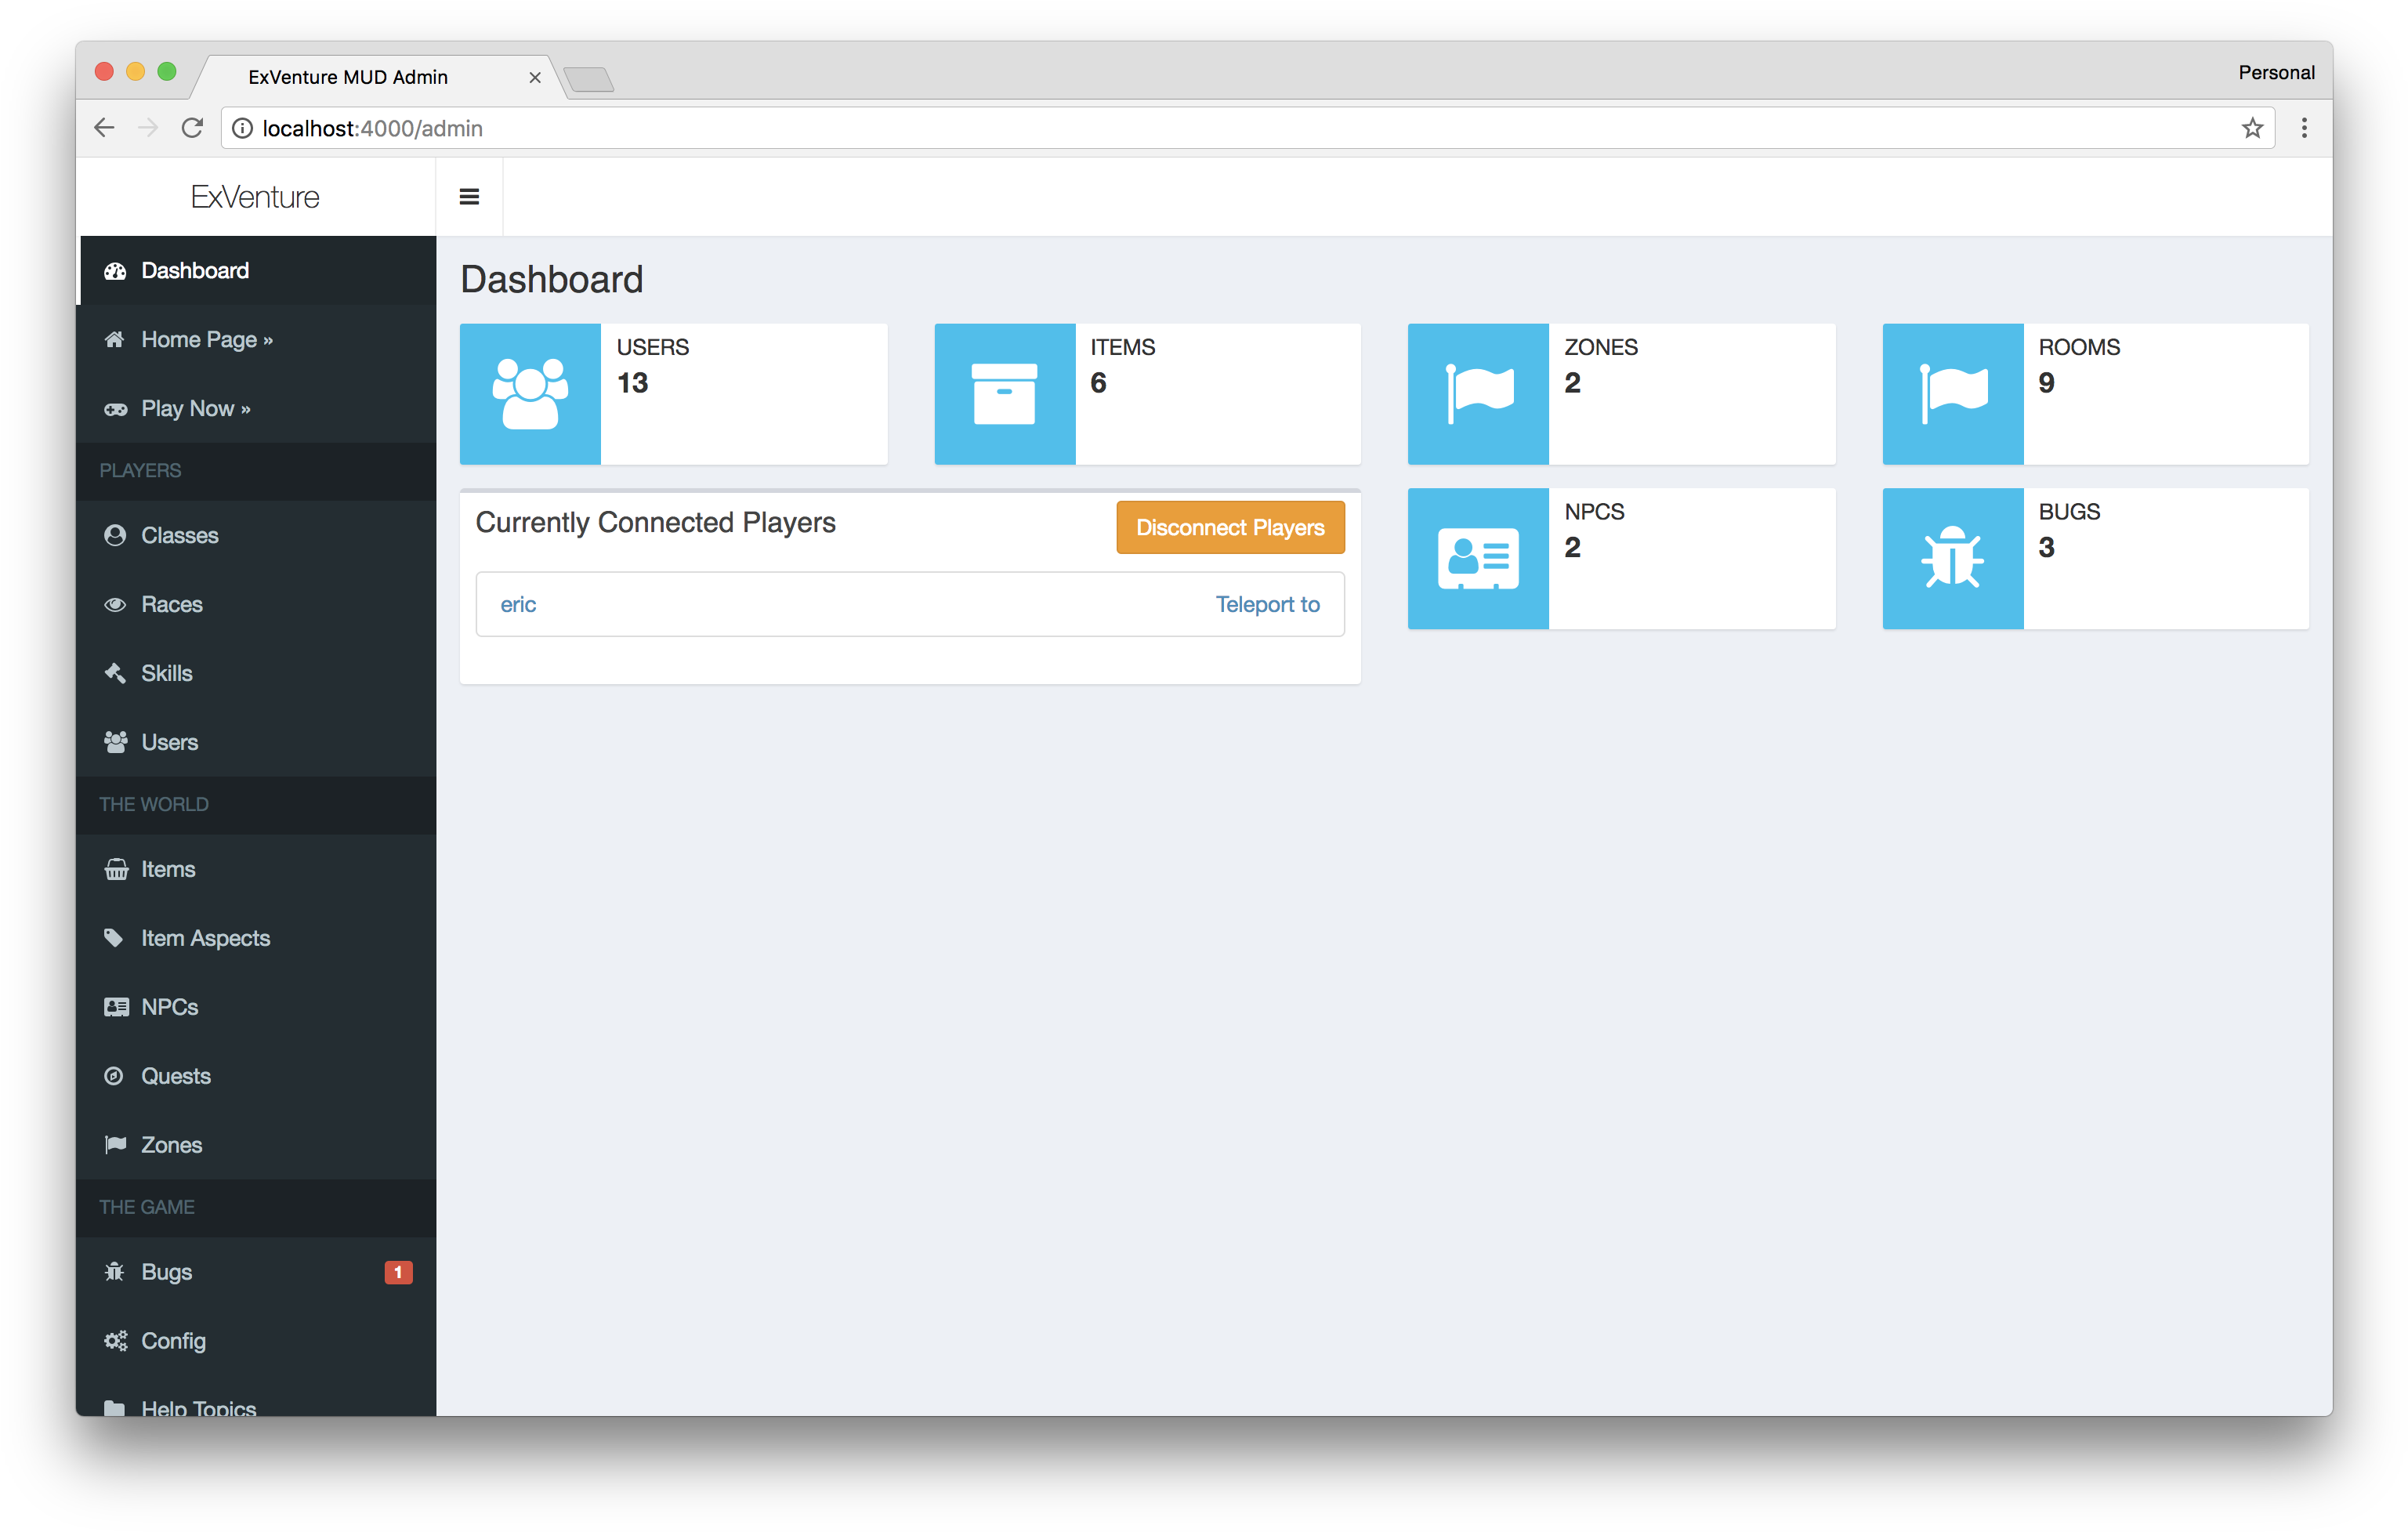
Task: Open Classes using its person icon
Action: 115,535
